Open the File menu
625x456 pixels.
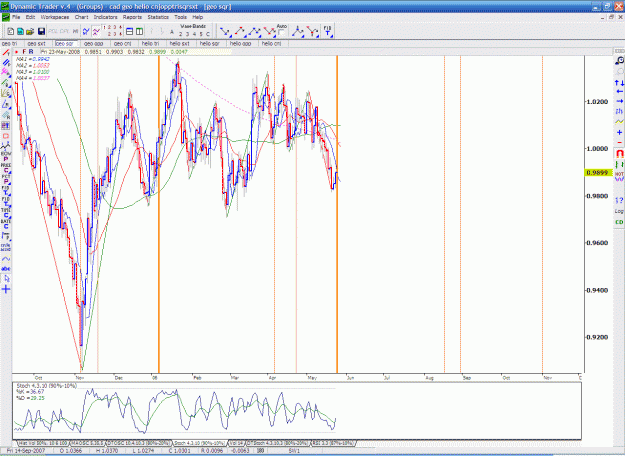[x=16, y=17]
